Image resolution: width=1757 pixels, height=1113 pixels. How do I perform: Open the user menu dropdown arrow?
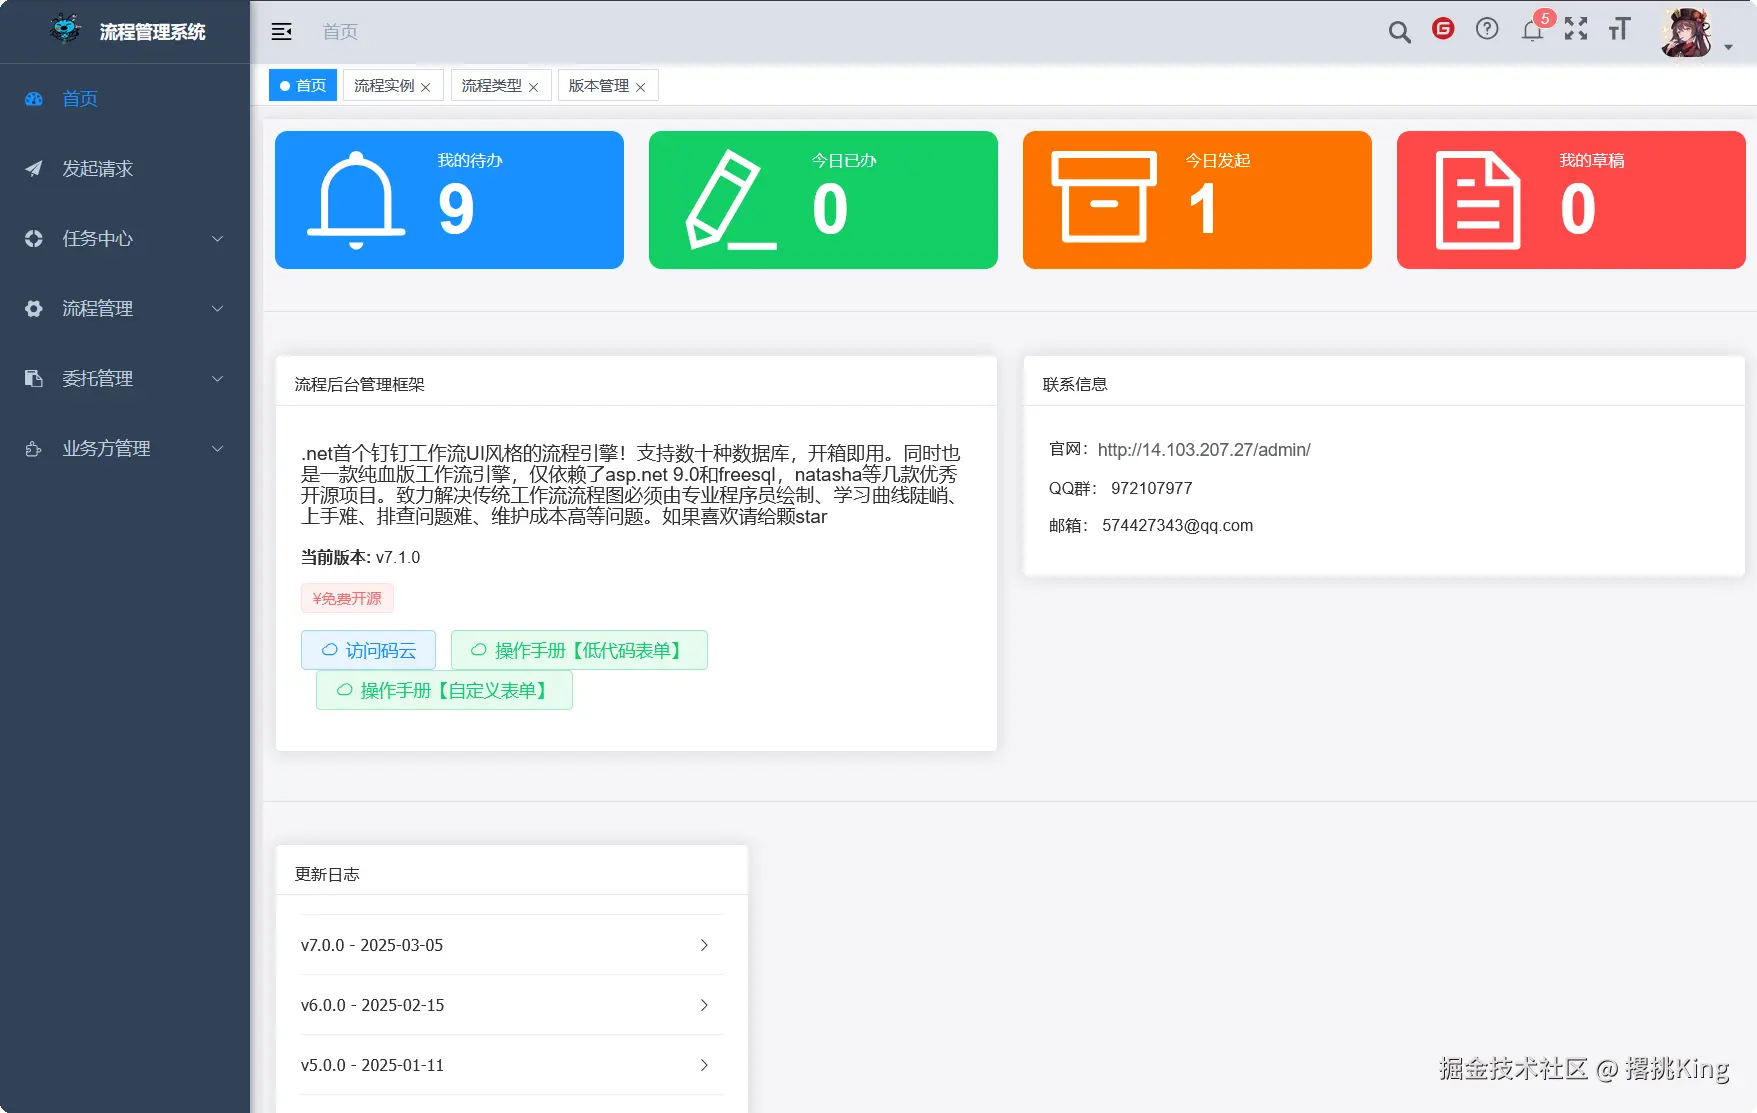coord(1728,47)
